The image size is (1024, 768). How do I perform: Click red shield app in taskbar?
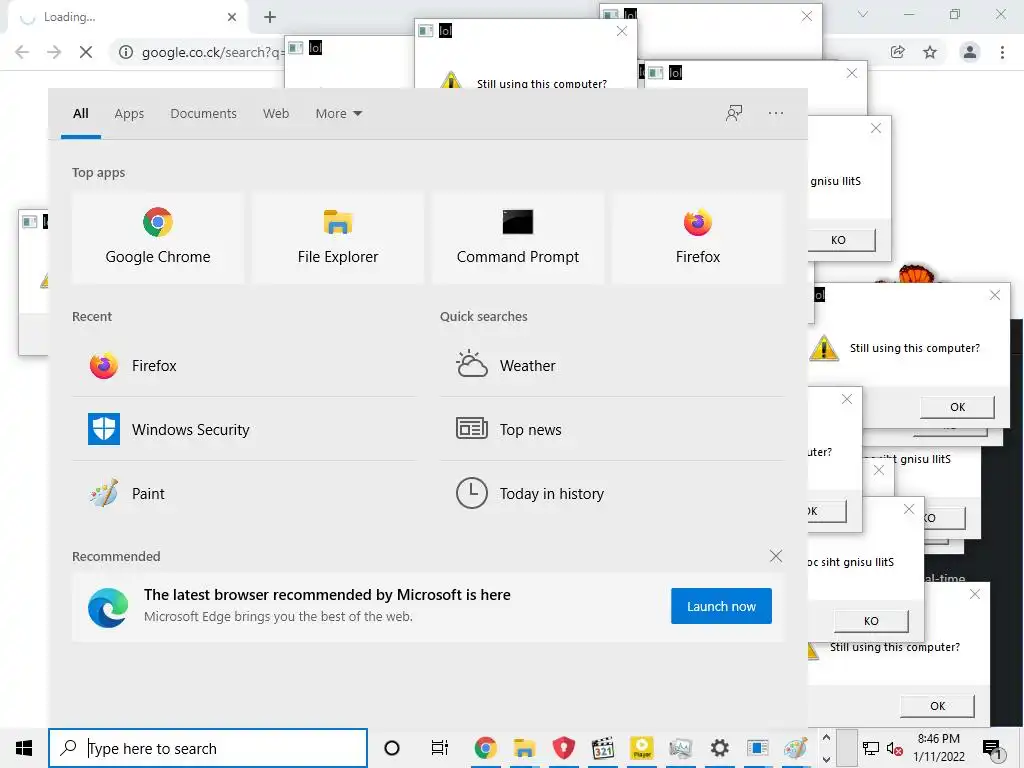click(x=564, y=748)
